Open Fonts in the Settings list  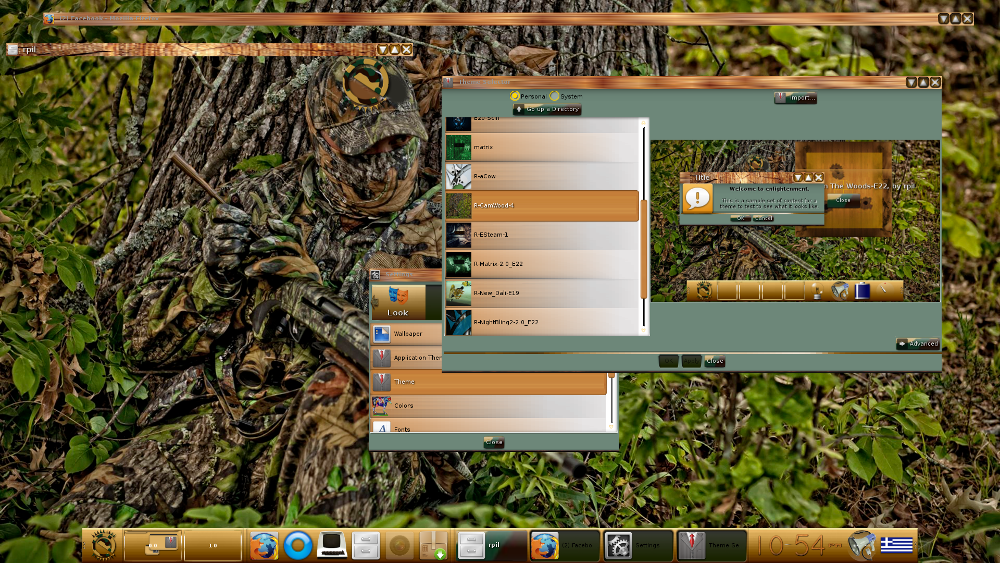(489, 426)
